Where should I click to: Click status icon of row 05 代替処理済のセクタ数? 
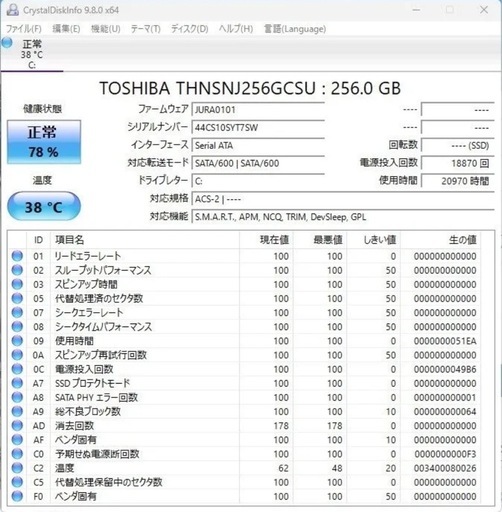(17, 298)
